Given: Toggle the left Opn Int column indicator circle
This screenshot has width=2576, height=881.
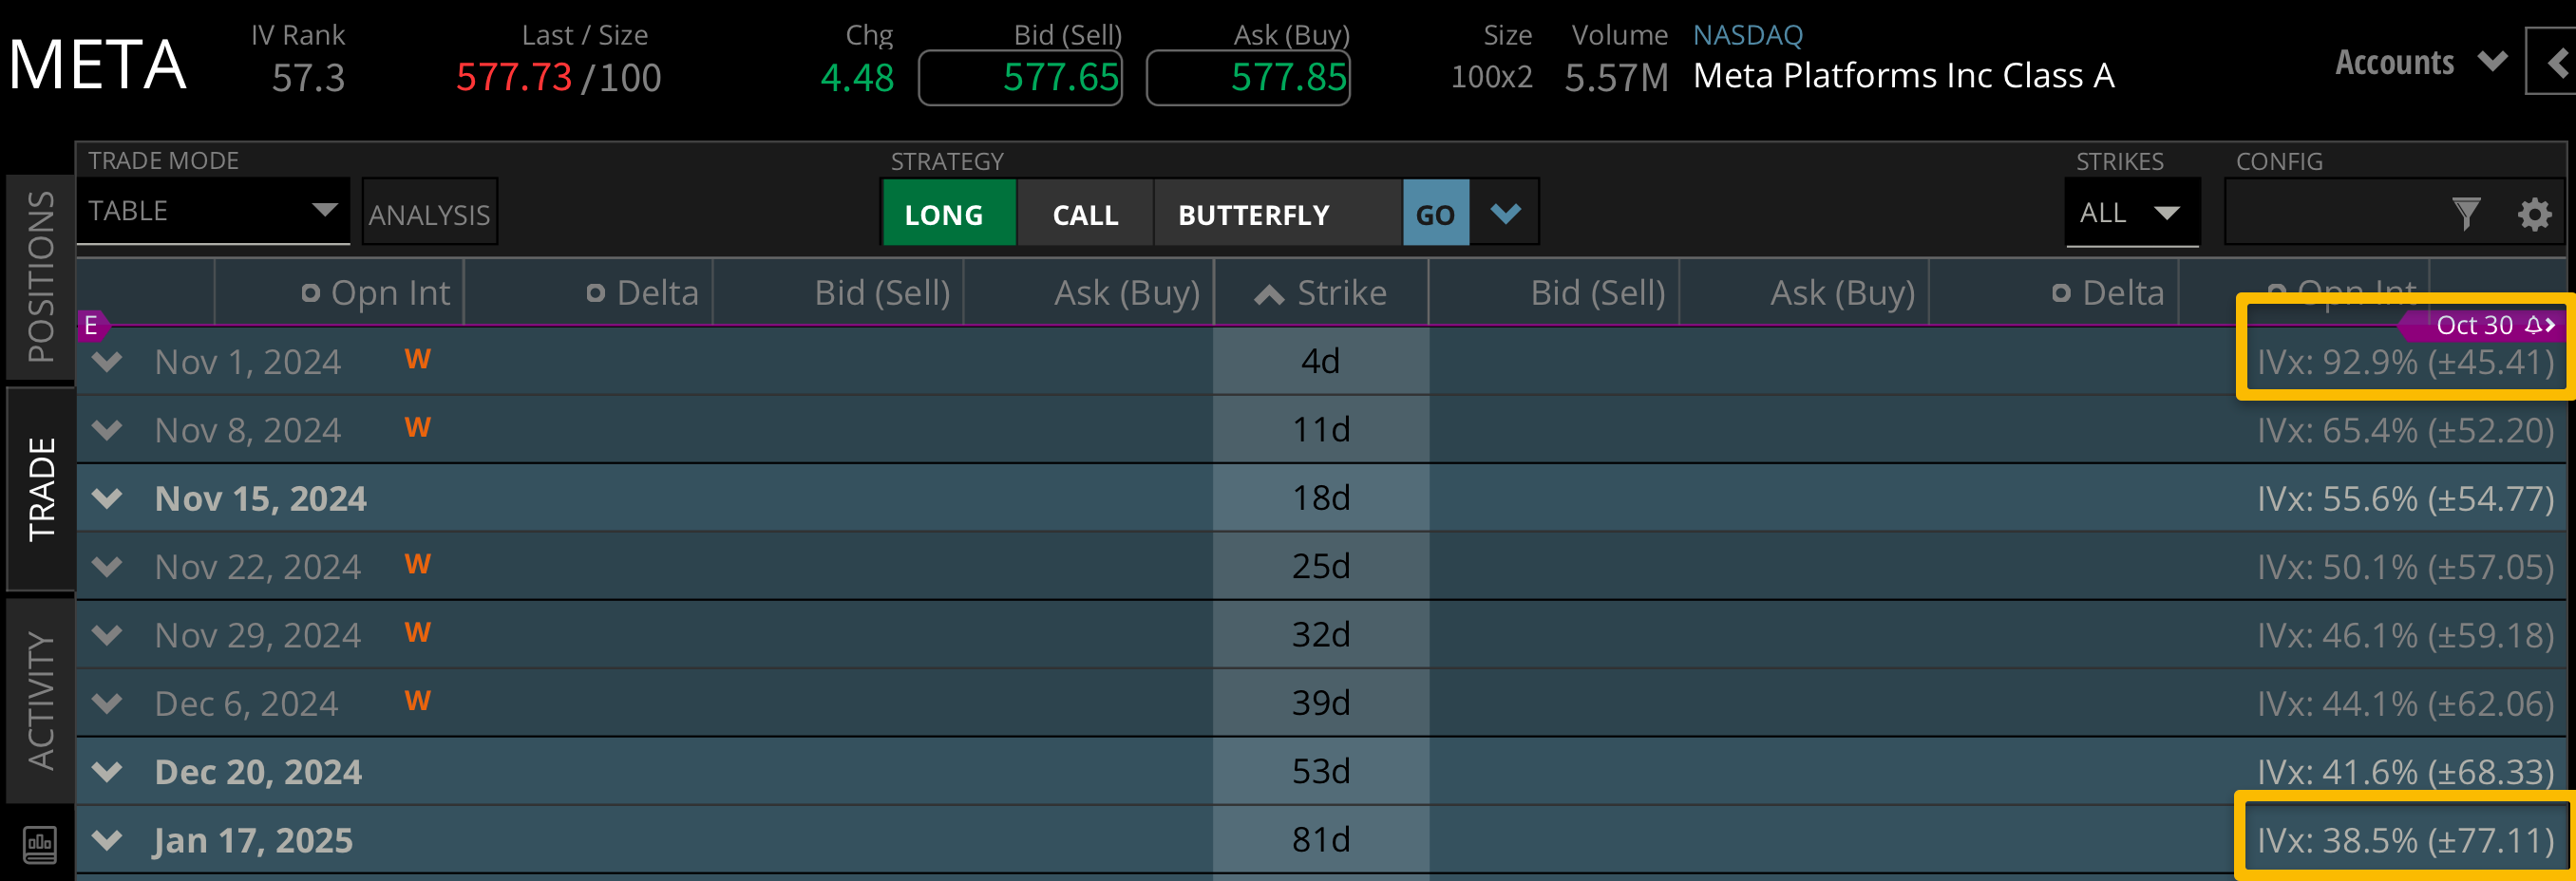Looking at the screenshot, I should pos(309,293).
